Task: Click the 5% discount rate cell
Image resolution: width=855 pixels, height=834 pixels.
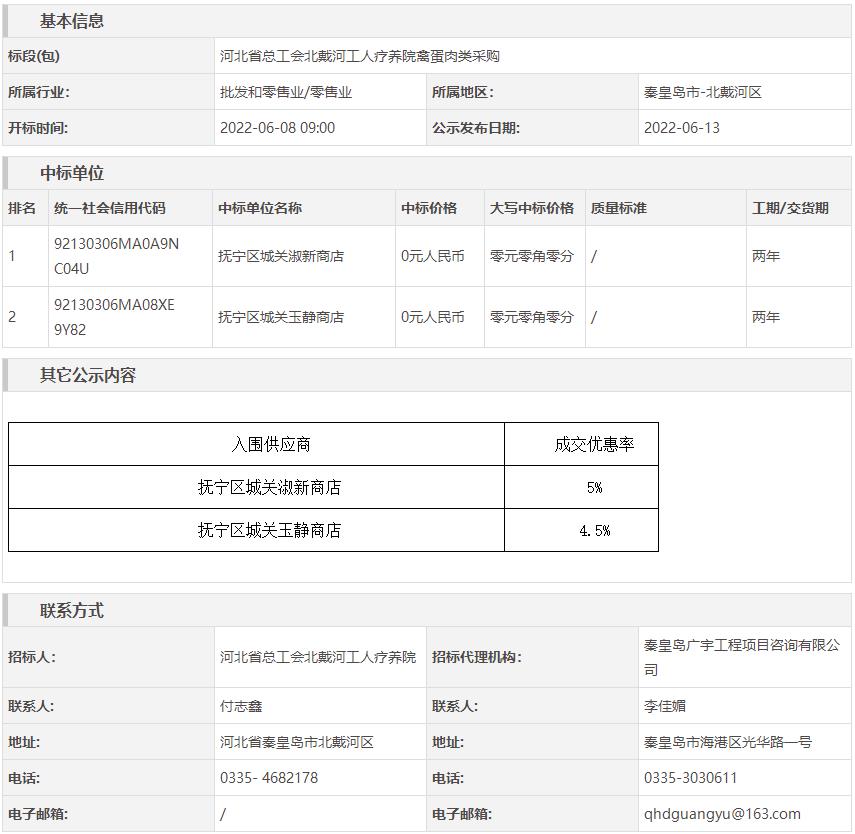Action: 594,488
